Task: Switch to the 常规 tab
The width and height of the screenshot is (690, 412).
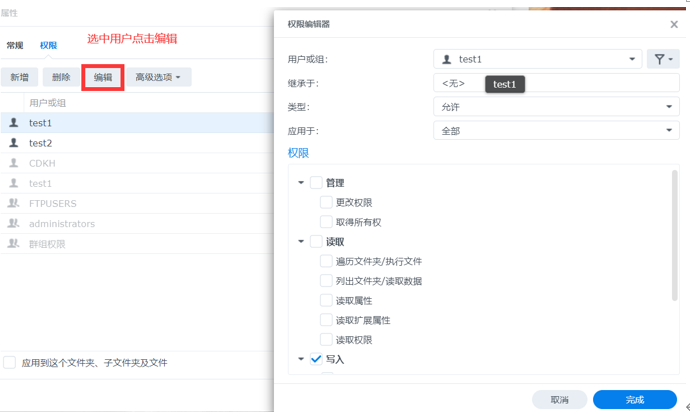Action: [x=15, y=46]
